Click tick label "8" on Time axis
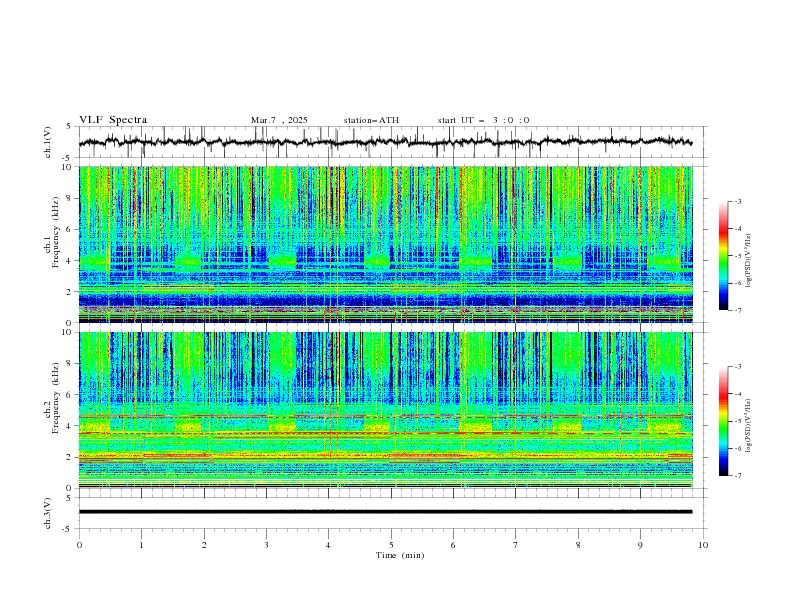 click(x=578, y=545)
